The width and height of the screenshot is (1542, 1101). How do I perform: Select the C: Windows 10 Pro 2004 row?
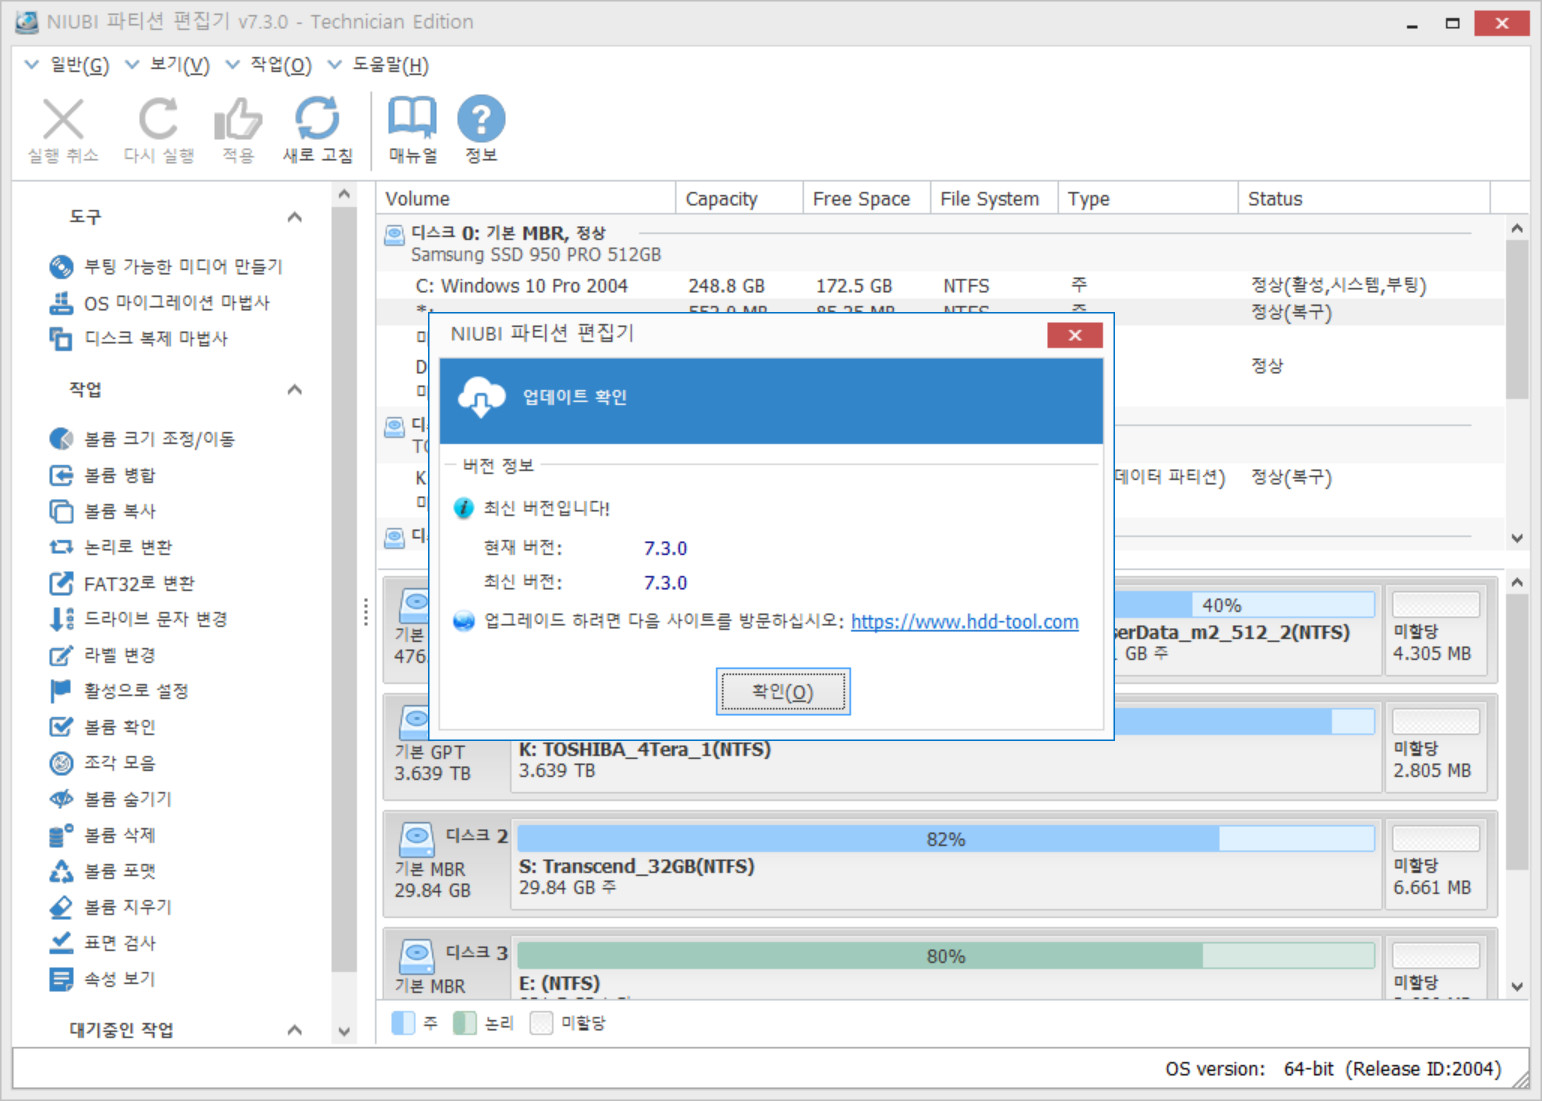[940, 286]
